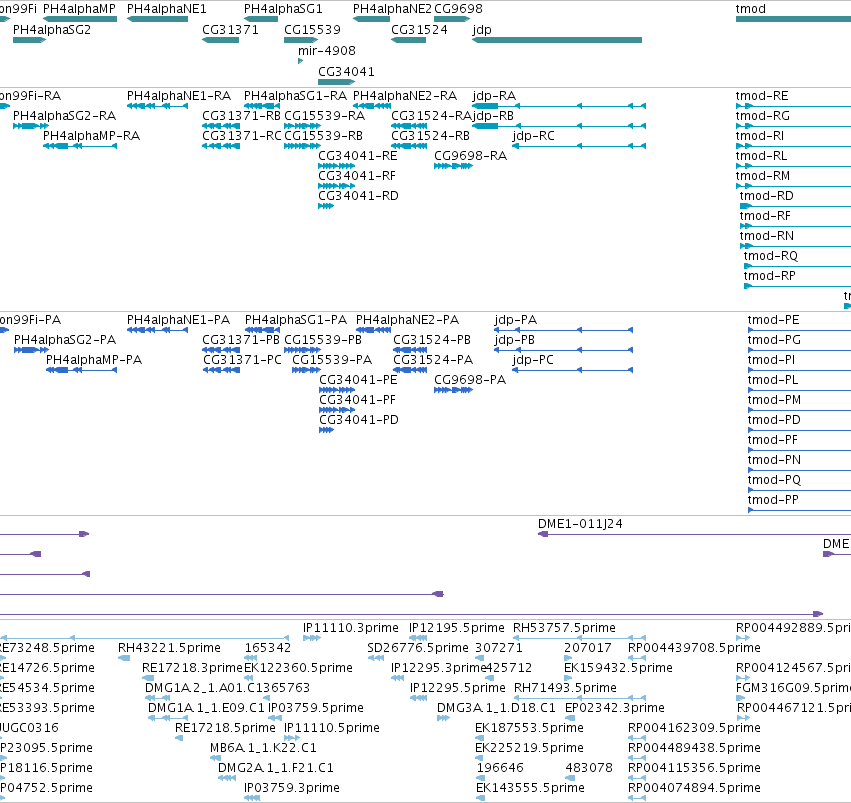Viewport: 851px width, 803px height.
Task: Select the EP02342.3prime EST label
Action: click(615, 708)
